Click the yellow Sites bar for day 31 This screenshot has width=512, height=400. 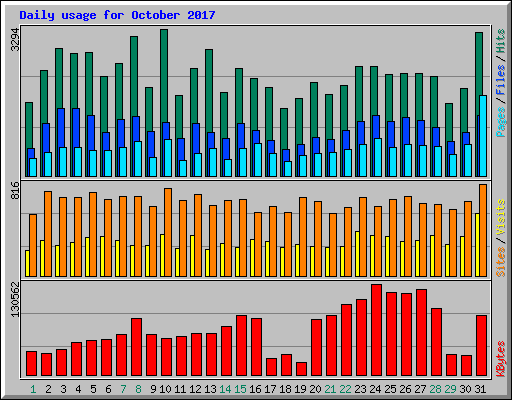pyautogui.click(x=478, y=245)
